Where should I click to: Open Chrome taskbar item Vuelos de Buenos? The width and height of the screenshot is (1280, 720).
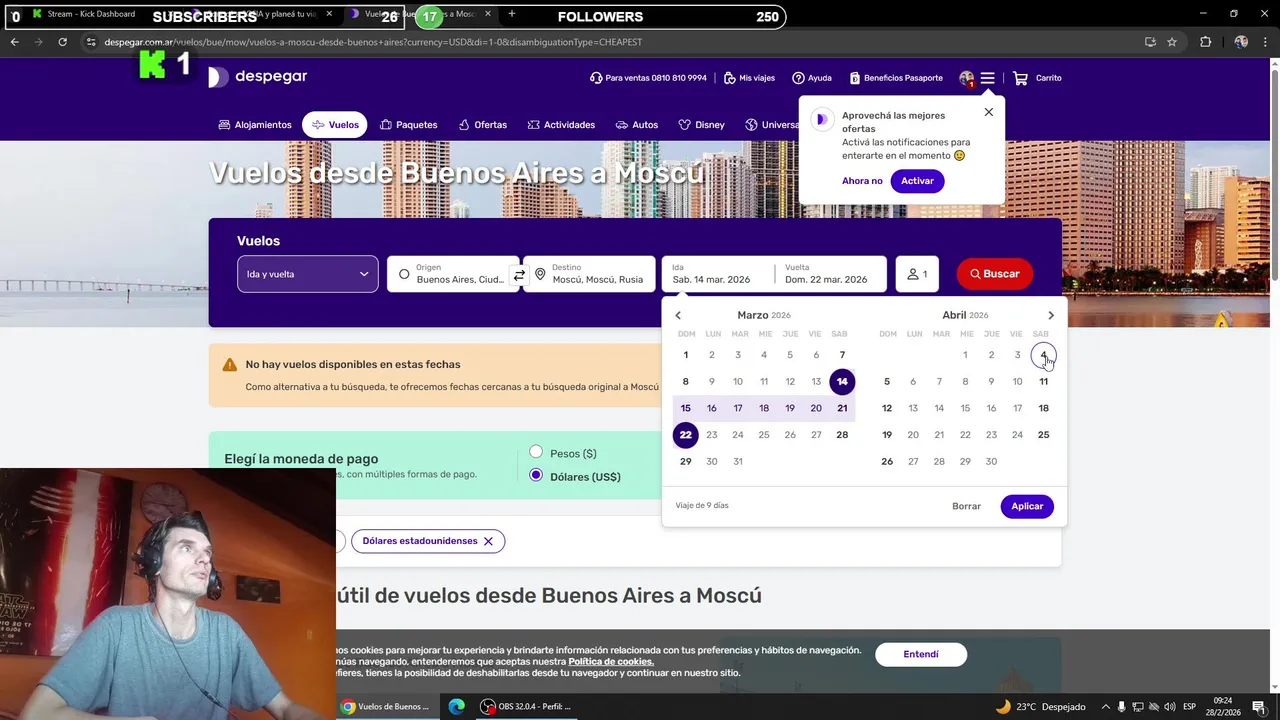click(386, 706)
